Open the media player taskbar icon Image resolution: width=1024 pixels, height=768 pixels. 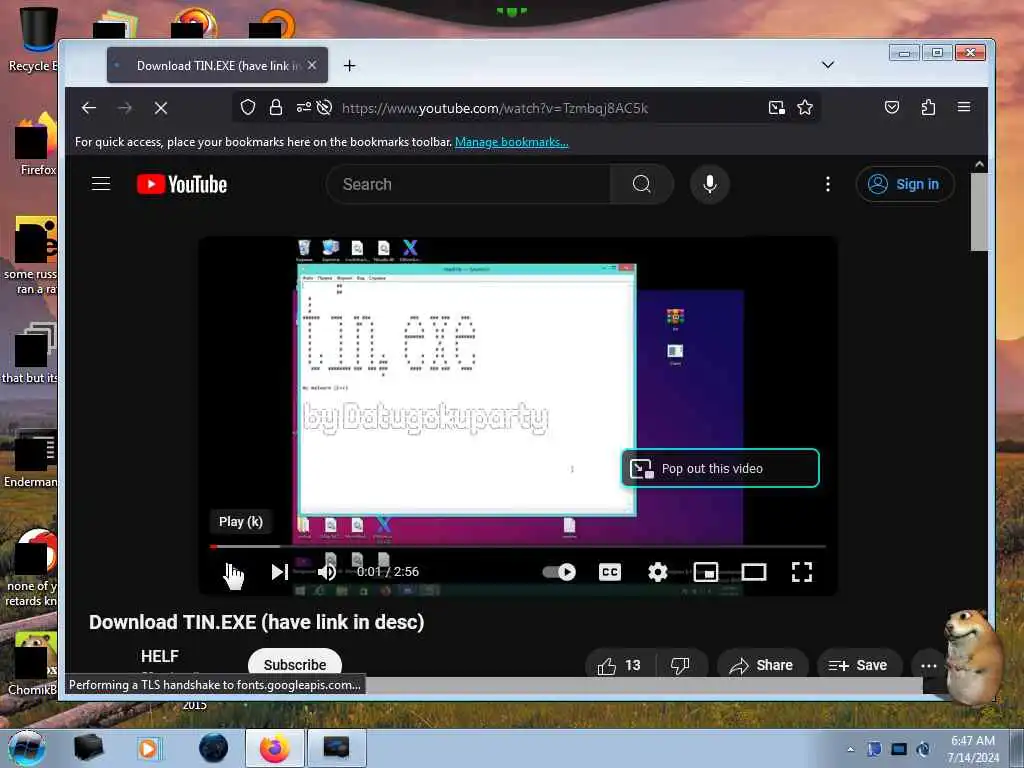tap(149, 748)
